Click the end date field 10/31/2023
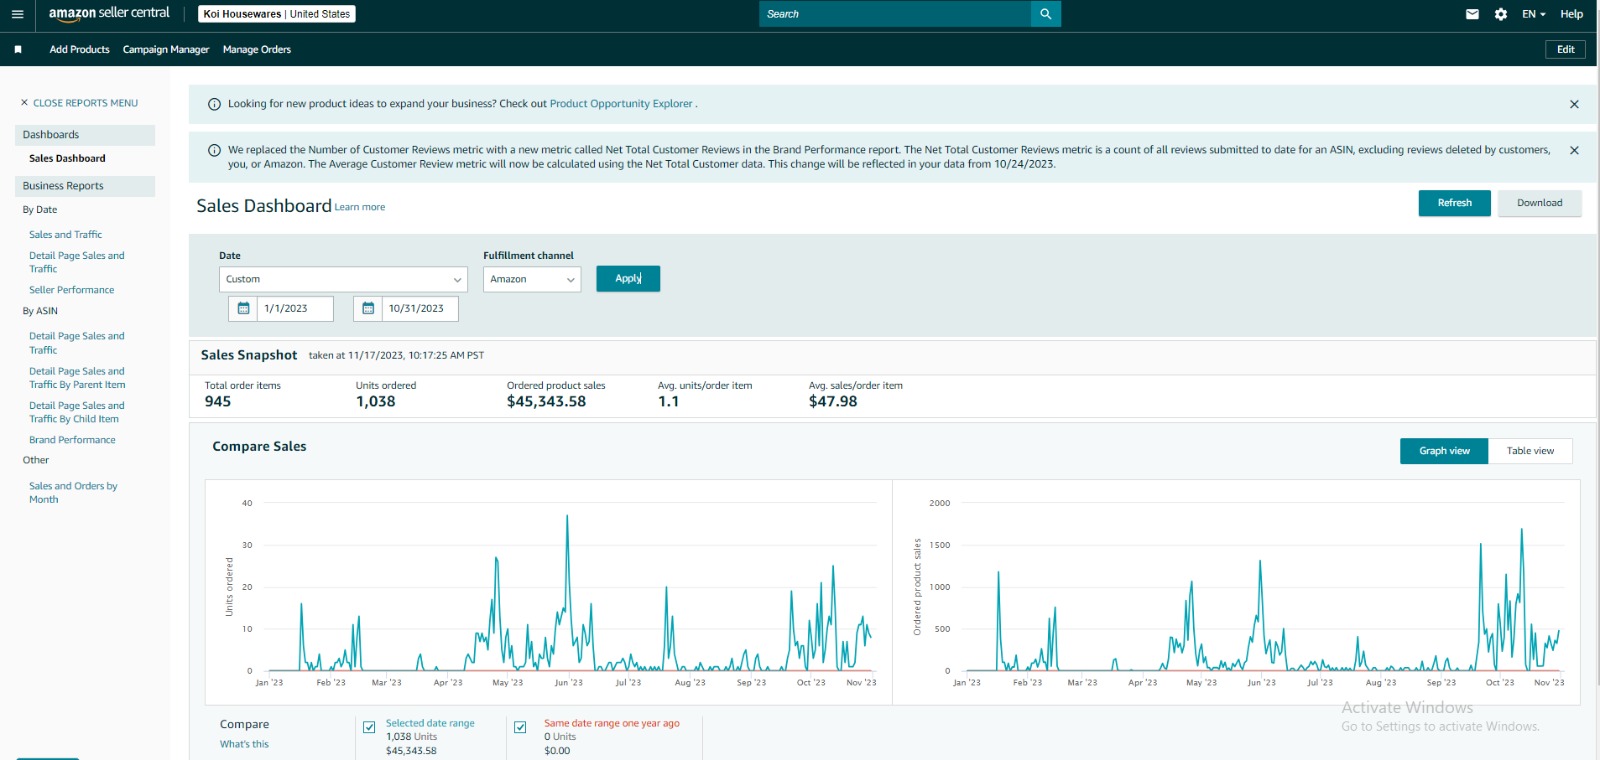The image size is (1600, 760). tap(420, 308)
